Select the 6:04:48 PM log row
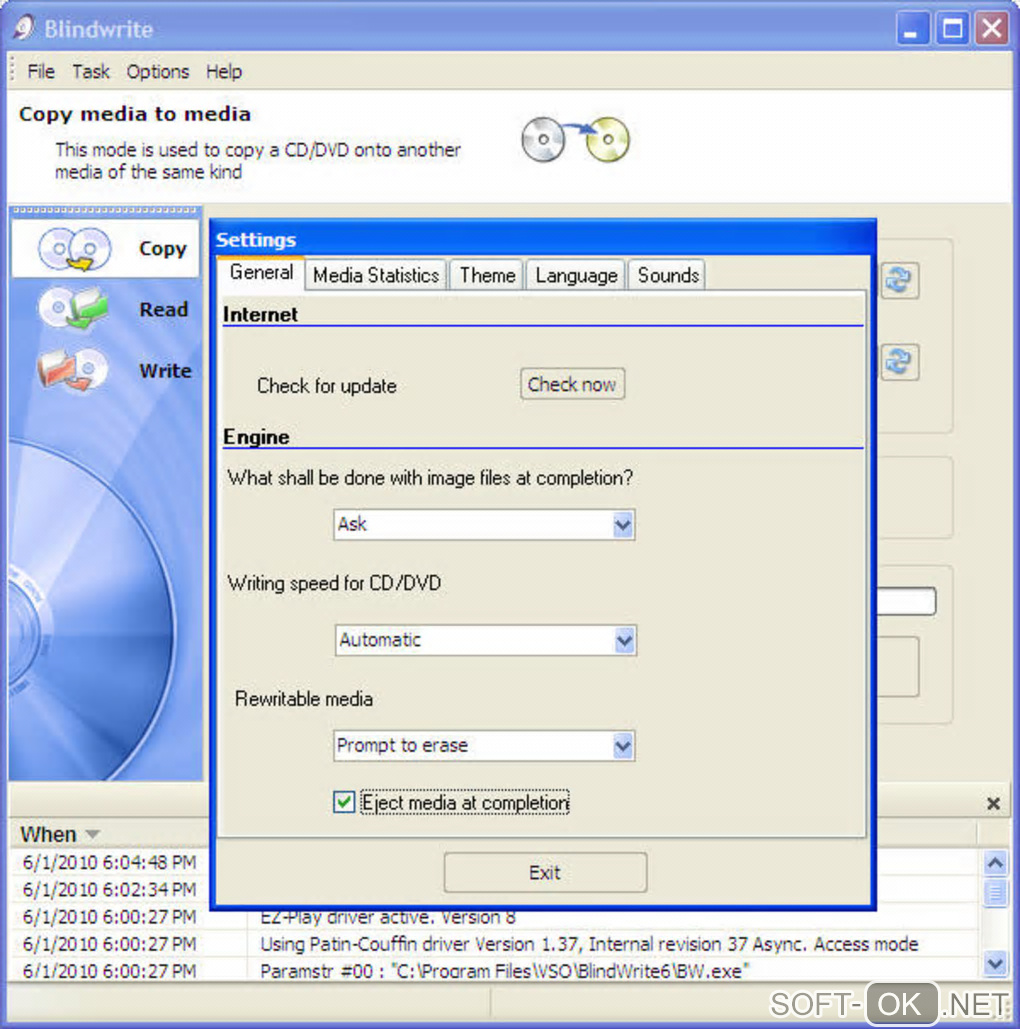Viewport: 1020px width, 1029px height. (x=109, y=862)
